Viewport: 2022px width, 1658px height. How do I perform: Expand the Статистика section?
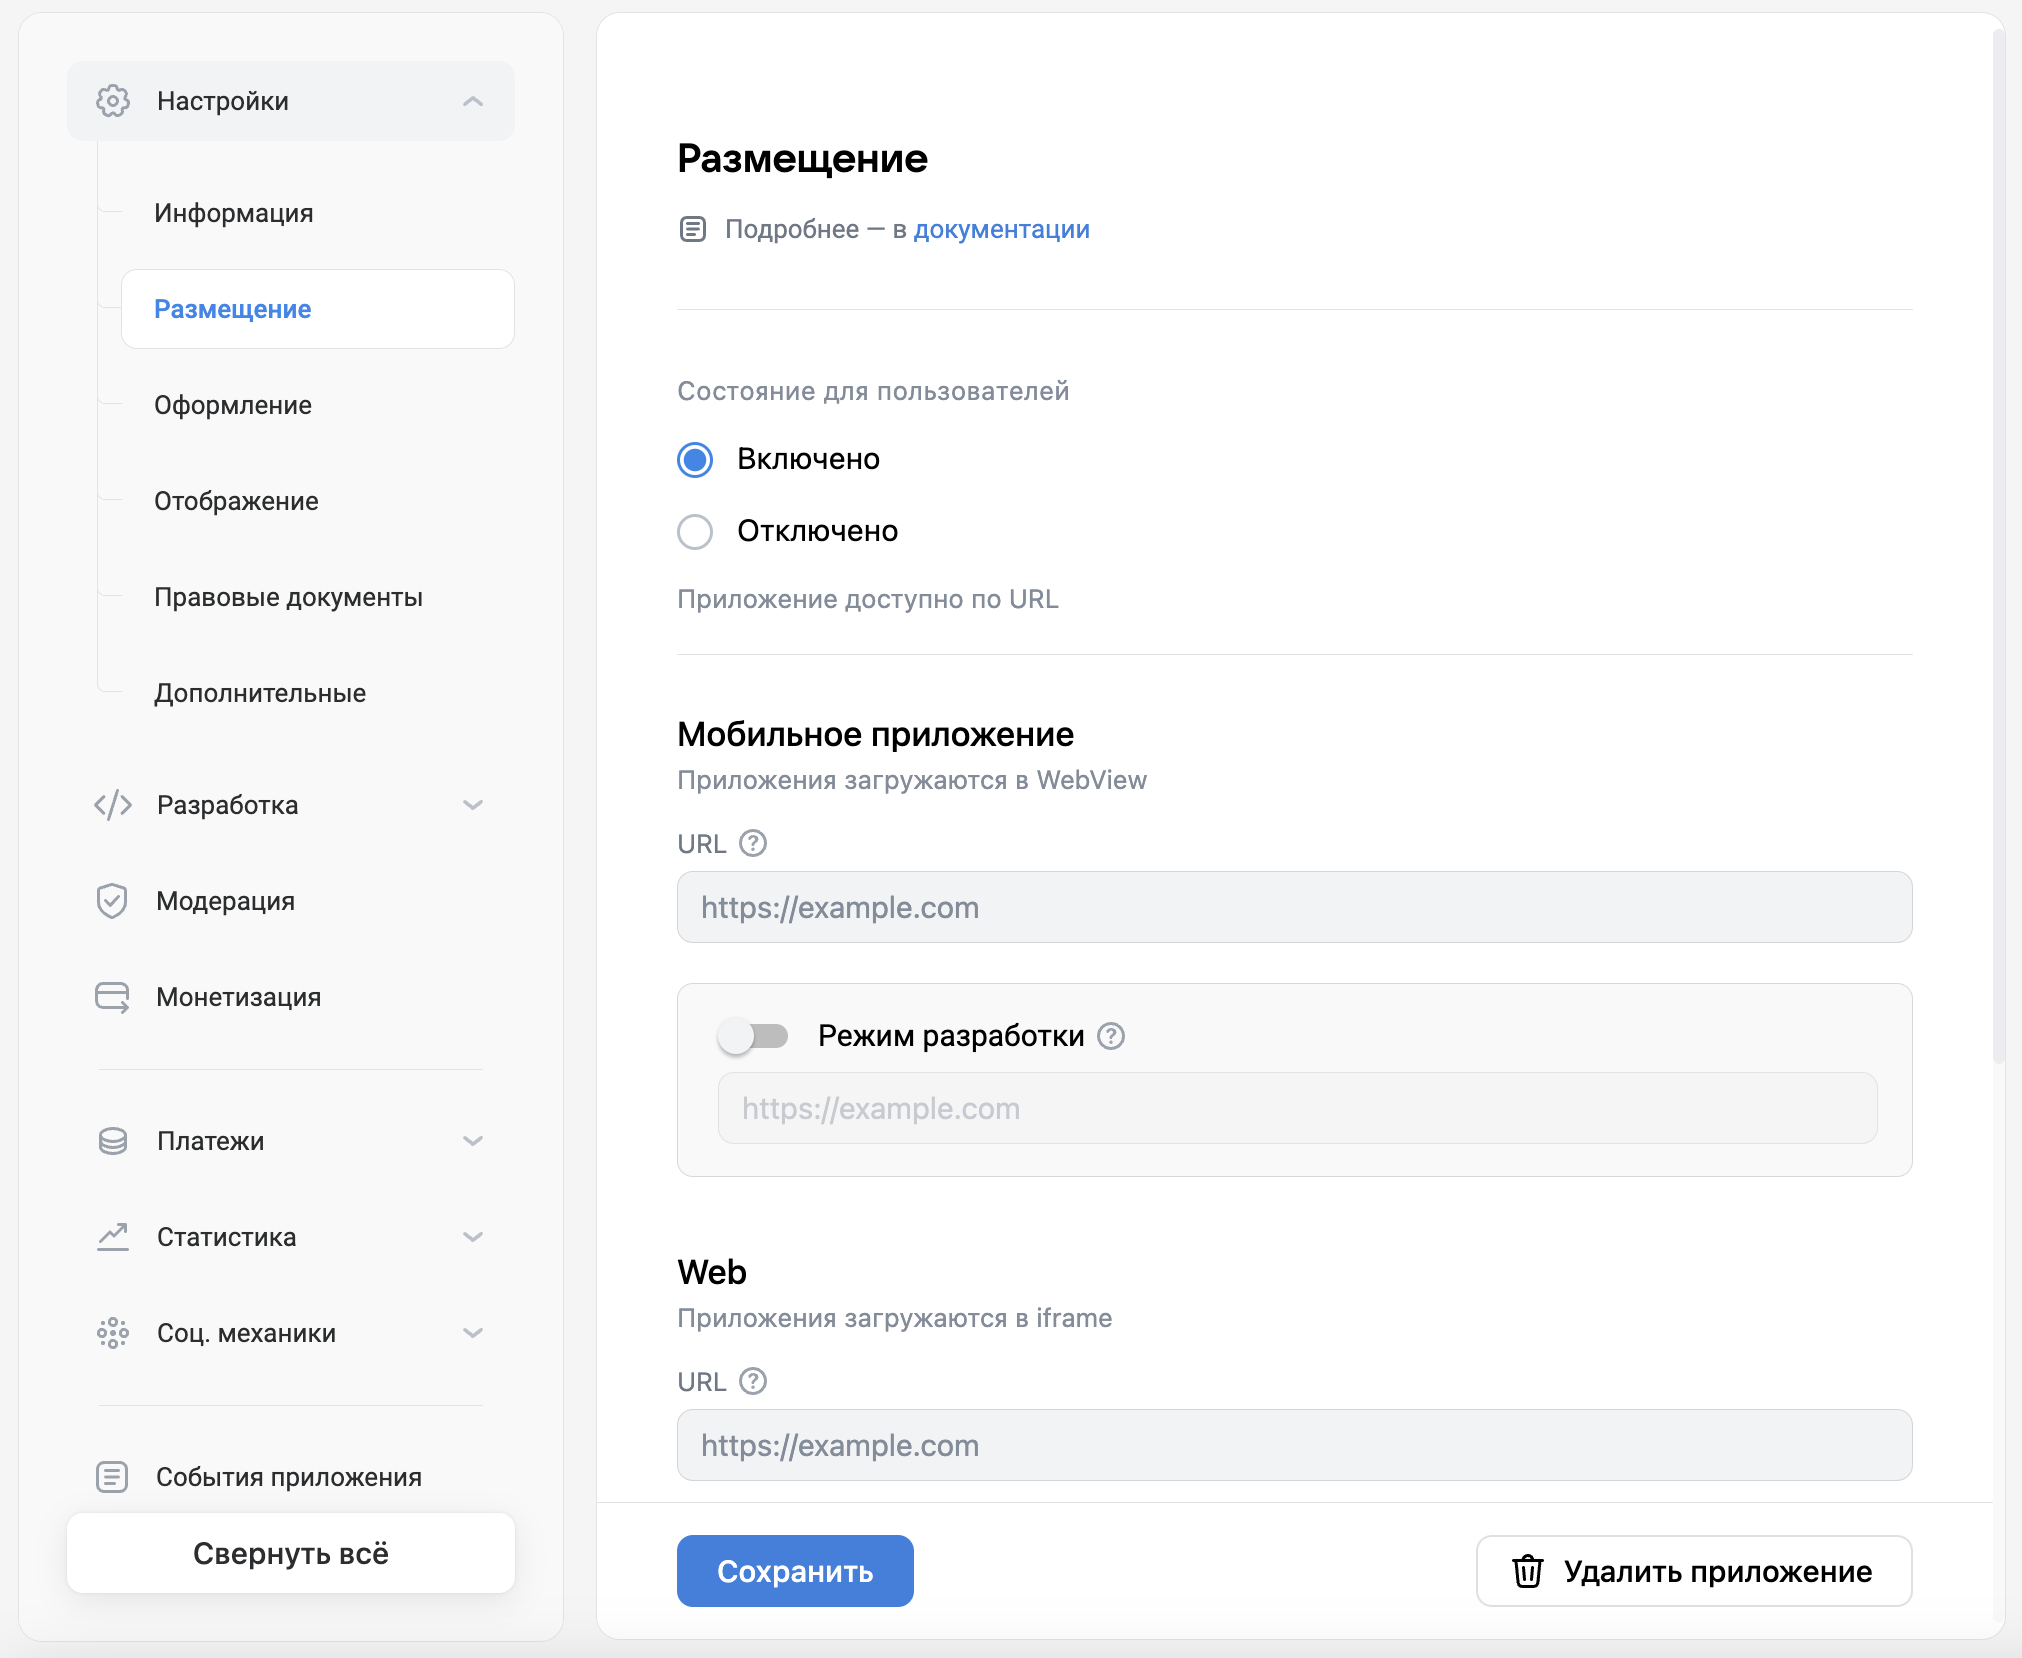coord(474,1237)
